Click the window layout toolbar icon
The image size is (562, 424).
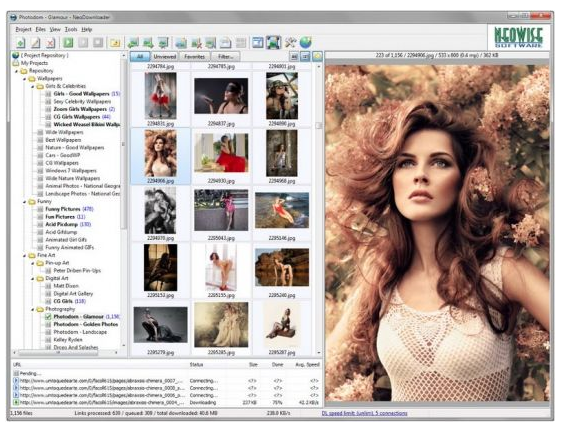(257, 43)
